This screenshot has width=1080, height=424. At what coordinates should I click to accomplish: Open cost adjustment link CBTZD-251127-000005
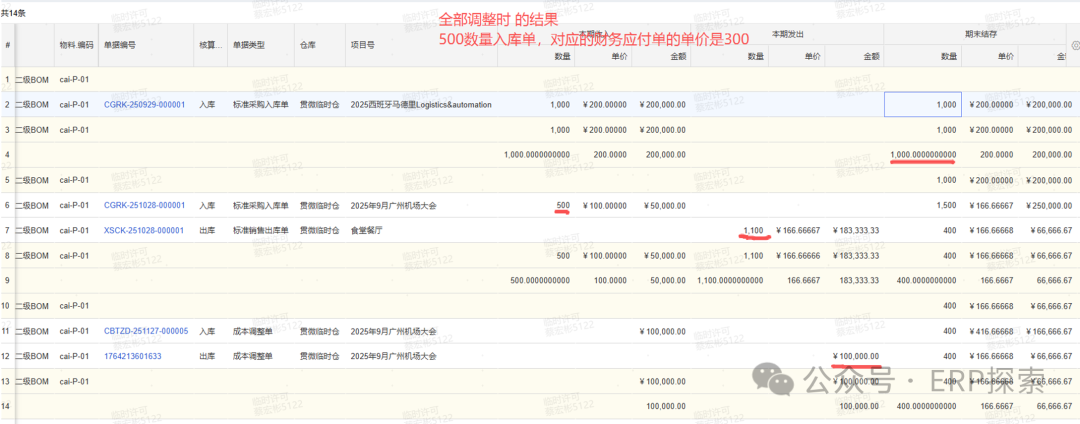(145, 331)
